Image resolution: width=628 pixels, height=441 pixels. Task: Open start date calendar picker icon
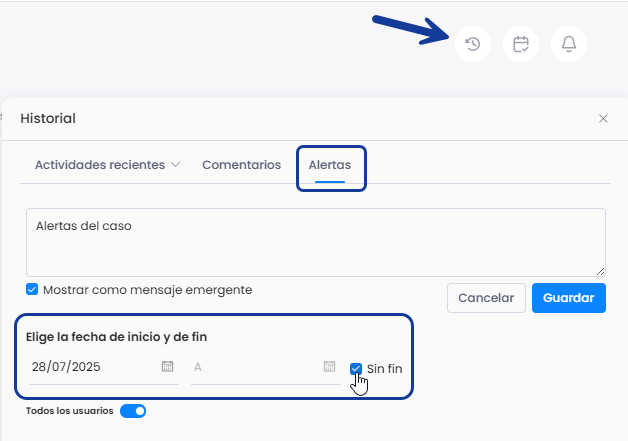coord(167,366)
